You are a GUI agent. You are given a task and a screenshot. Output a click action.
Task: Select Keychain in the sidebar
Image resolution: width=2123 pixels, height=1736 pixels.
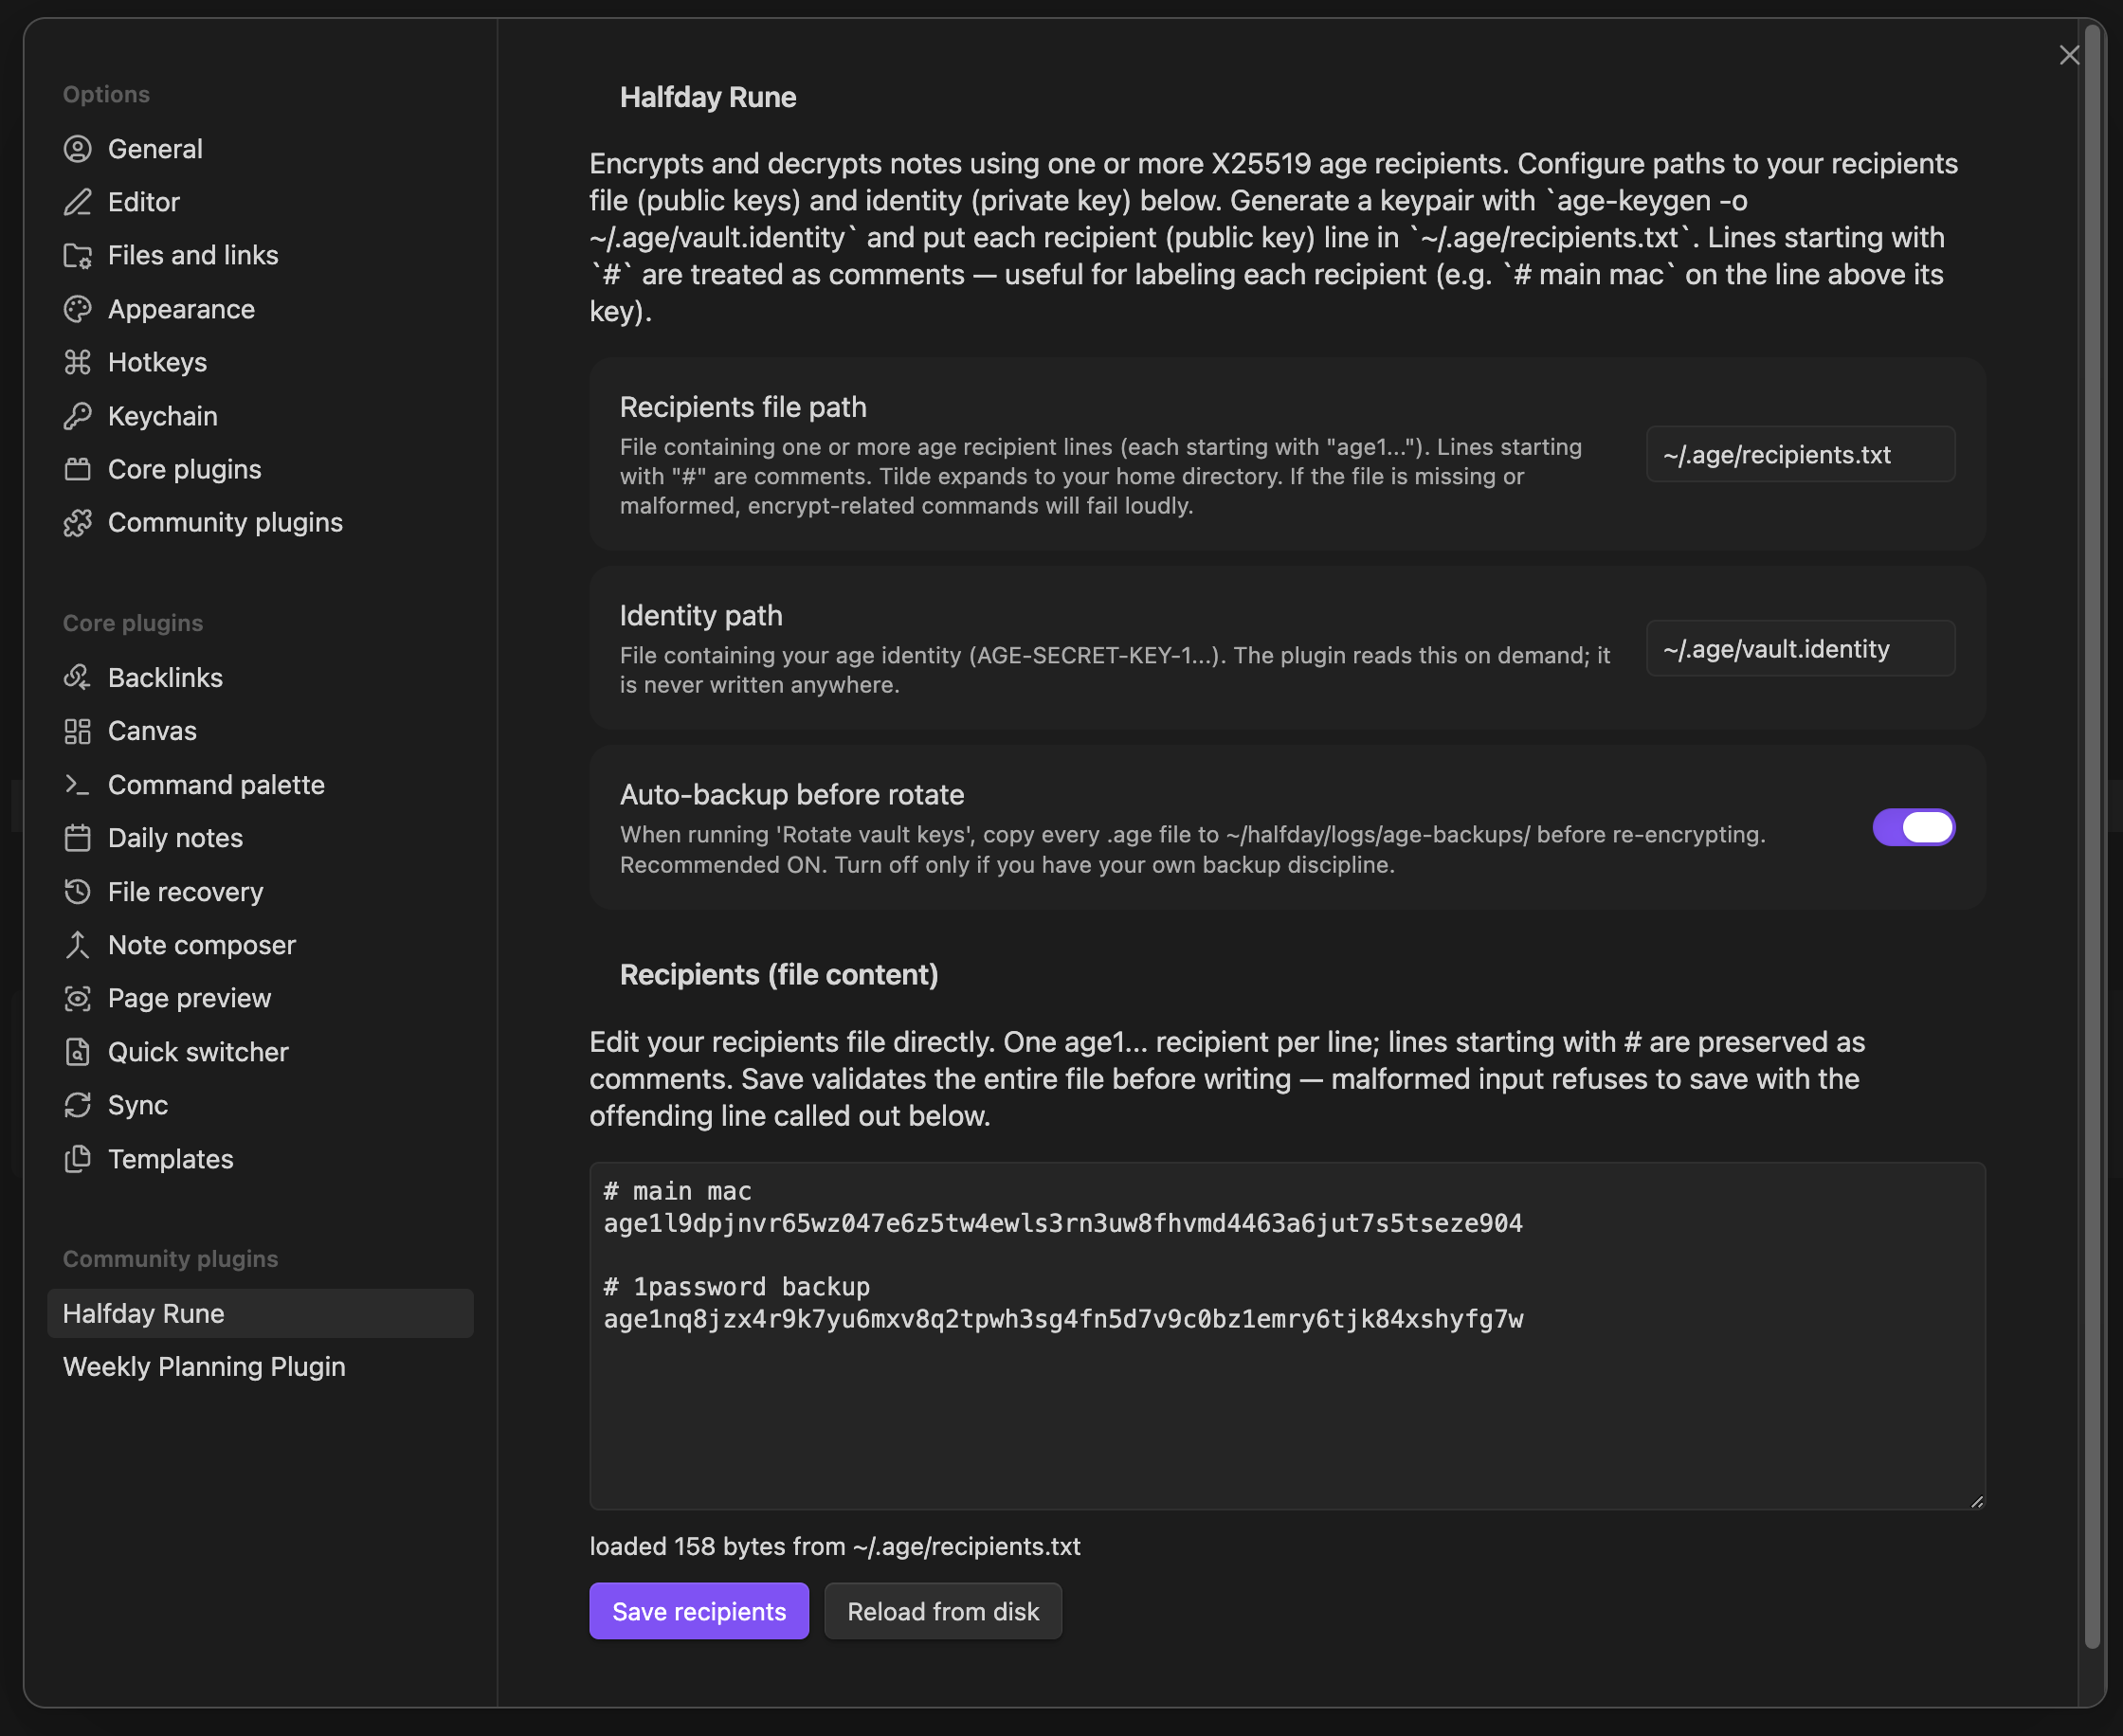pos(260,416)
